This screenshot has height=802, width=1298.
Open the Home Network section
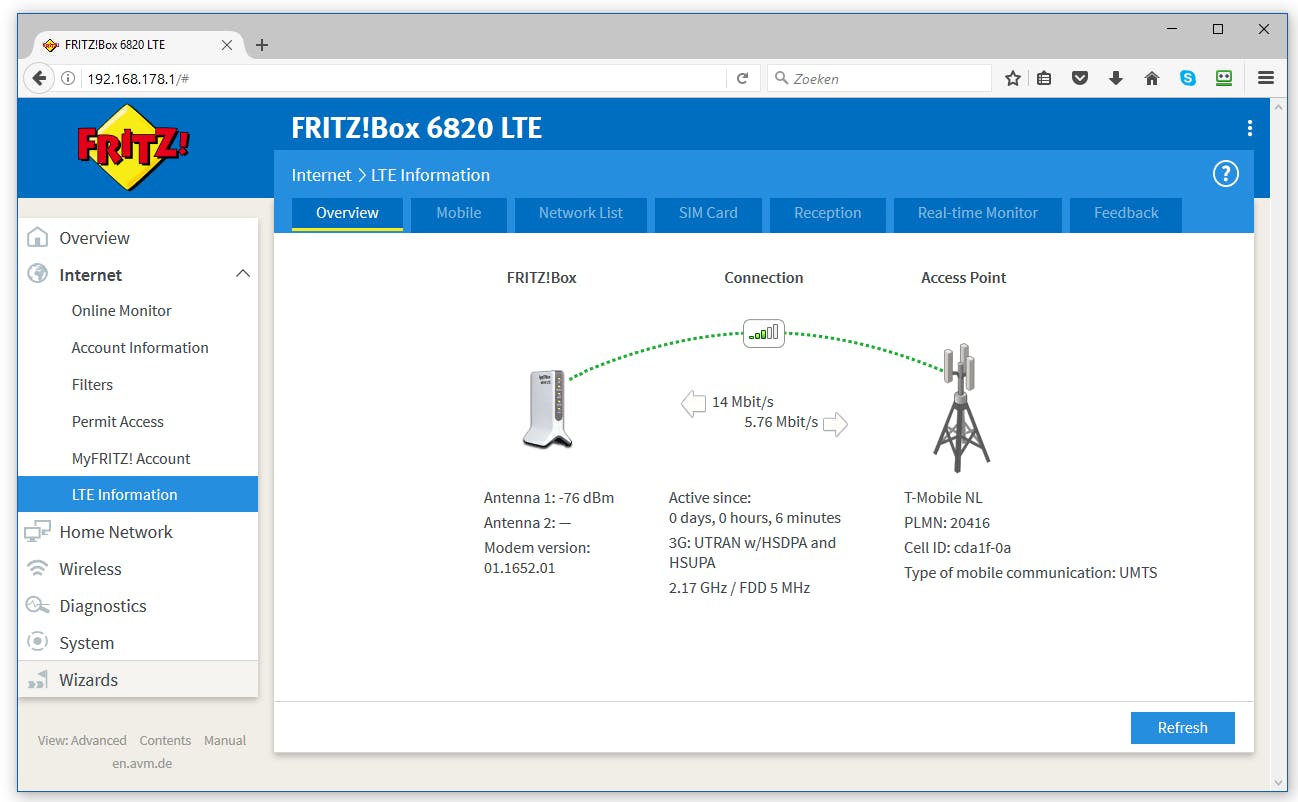[37, 531]
